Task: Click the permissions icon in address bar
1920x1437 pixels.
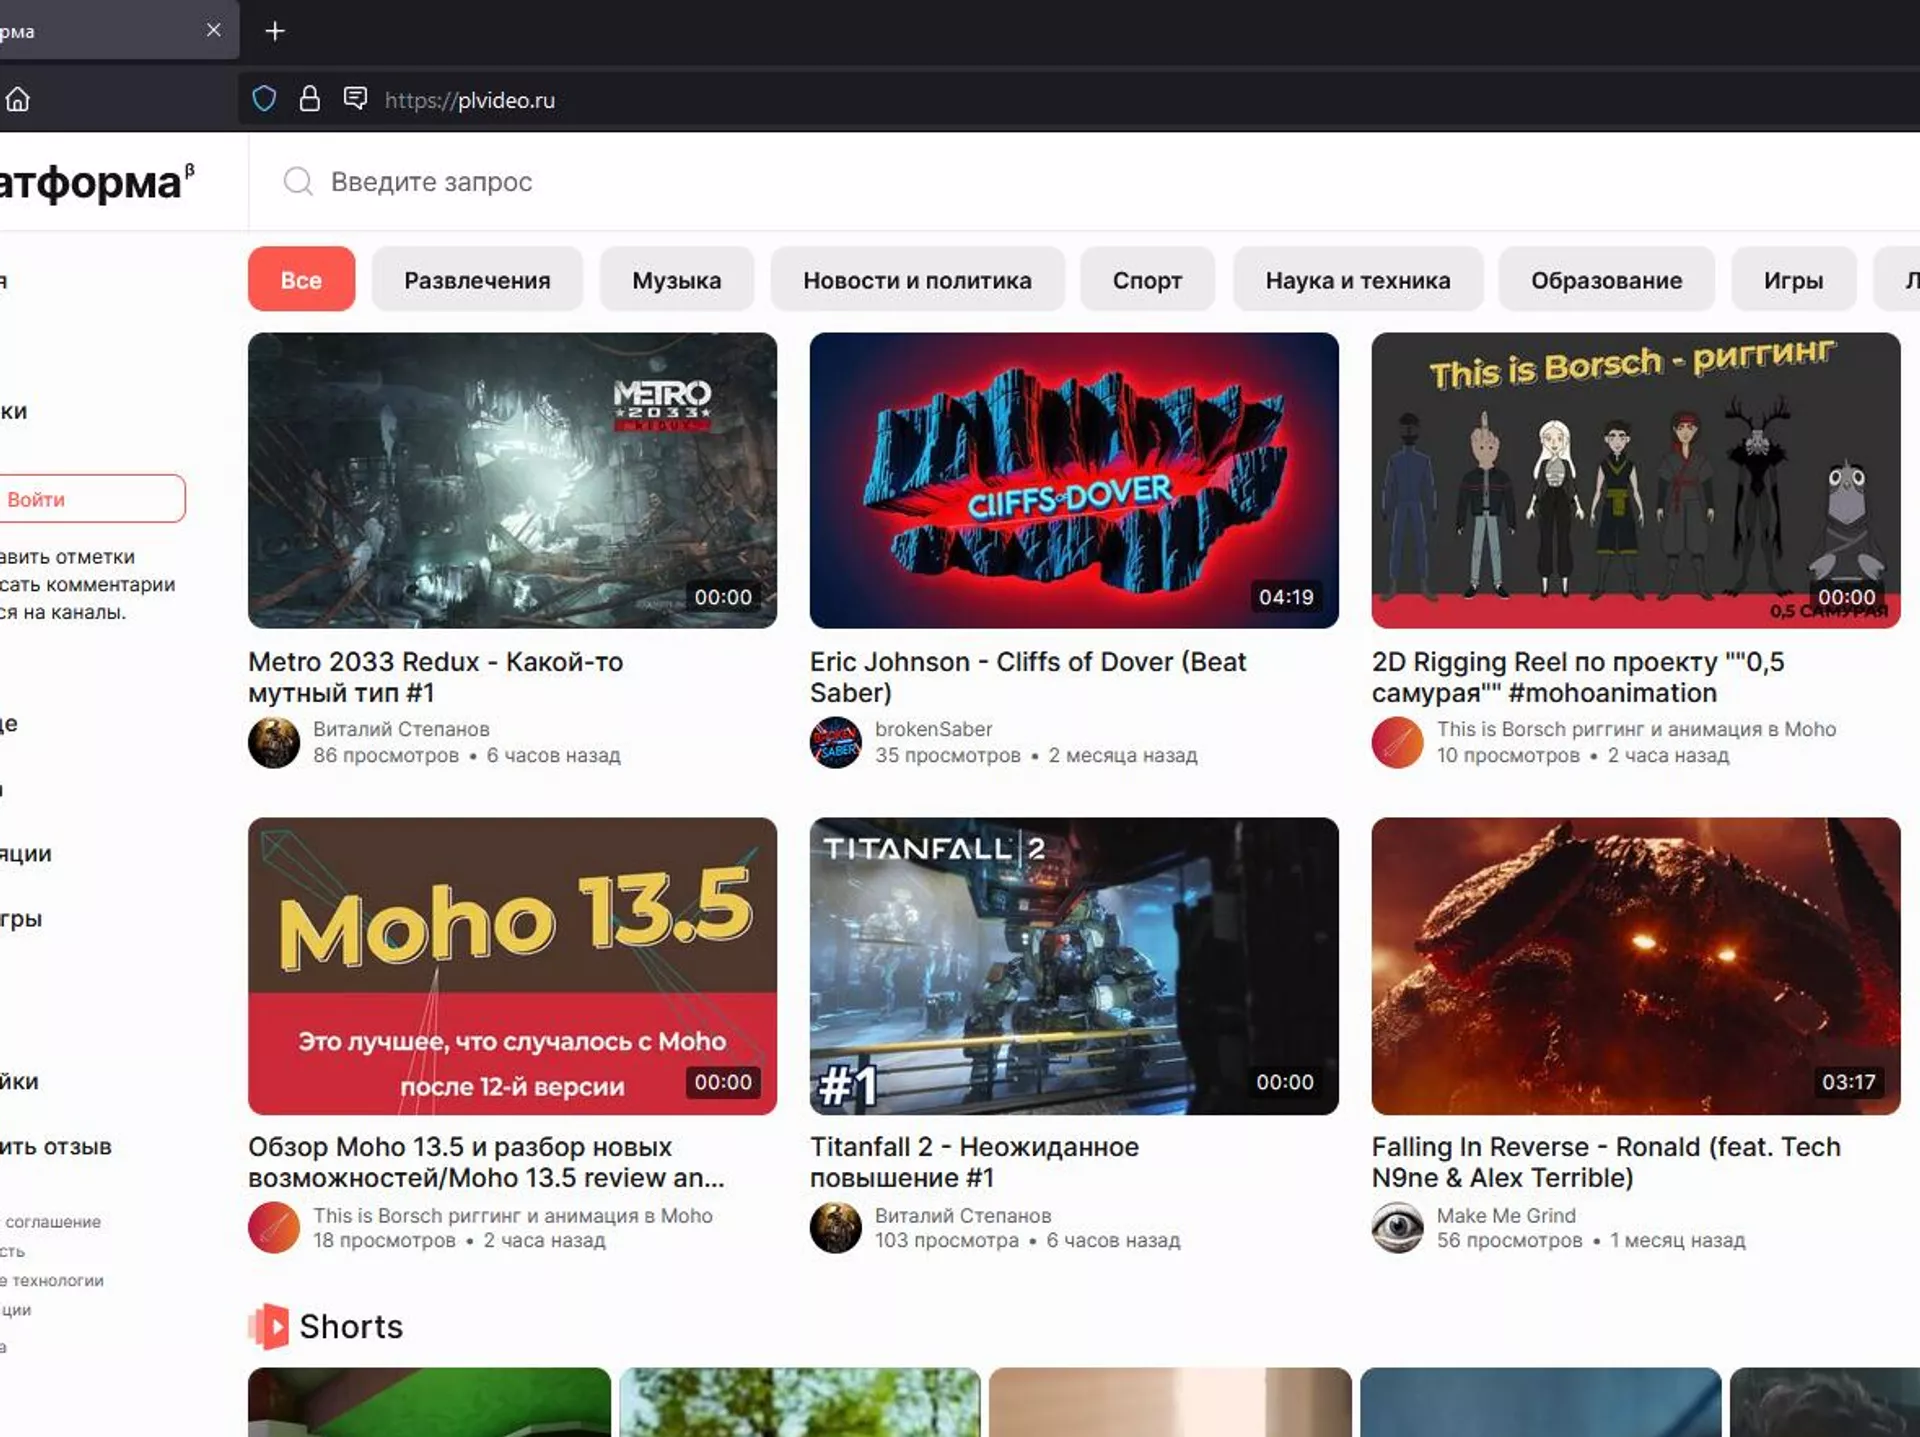Action: pos(355,99)
